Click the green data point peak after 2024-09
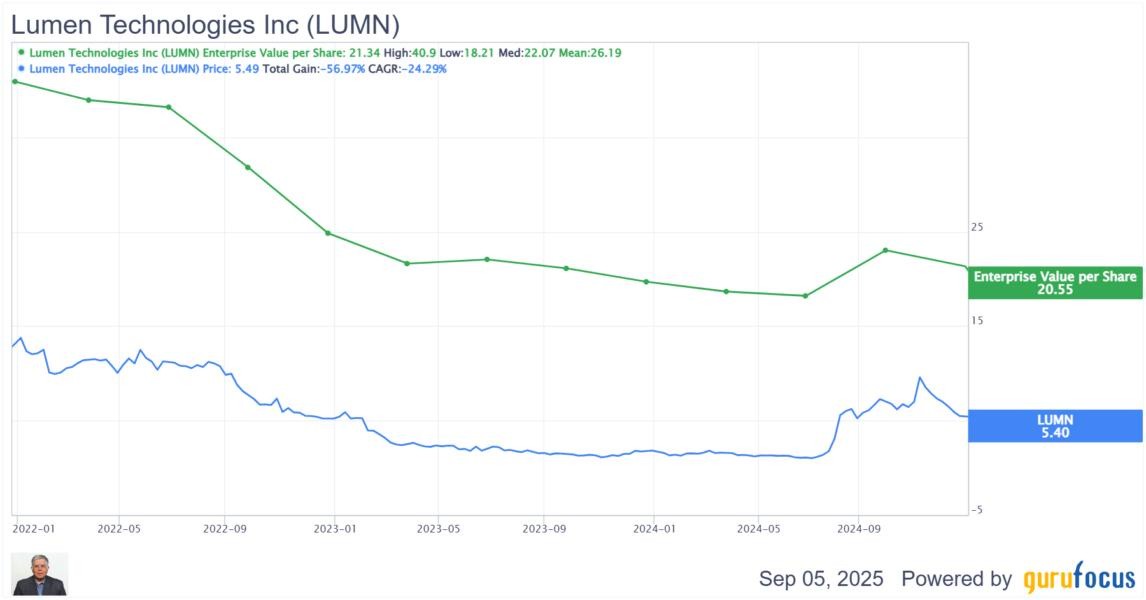The height and width of the screenshot is (600, 1146). [886, 250]
